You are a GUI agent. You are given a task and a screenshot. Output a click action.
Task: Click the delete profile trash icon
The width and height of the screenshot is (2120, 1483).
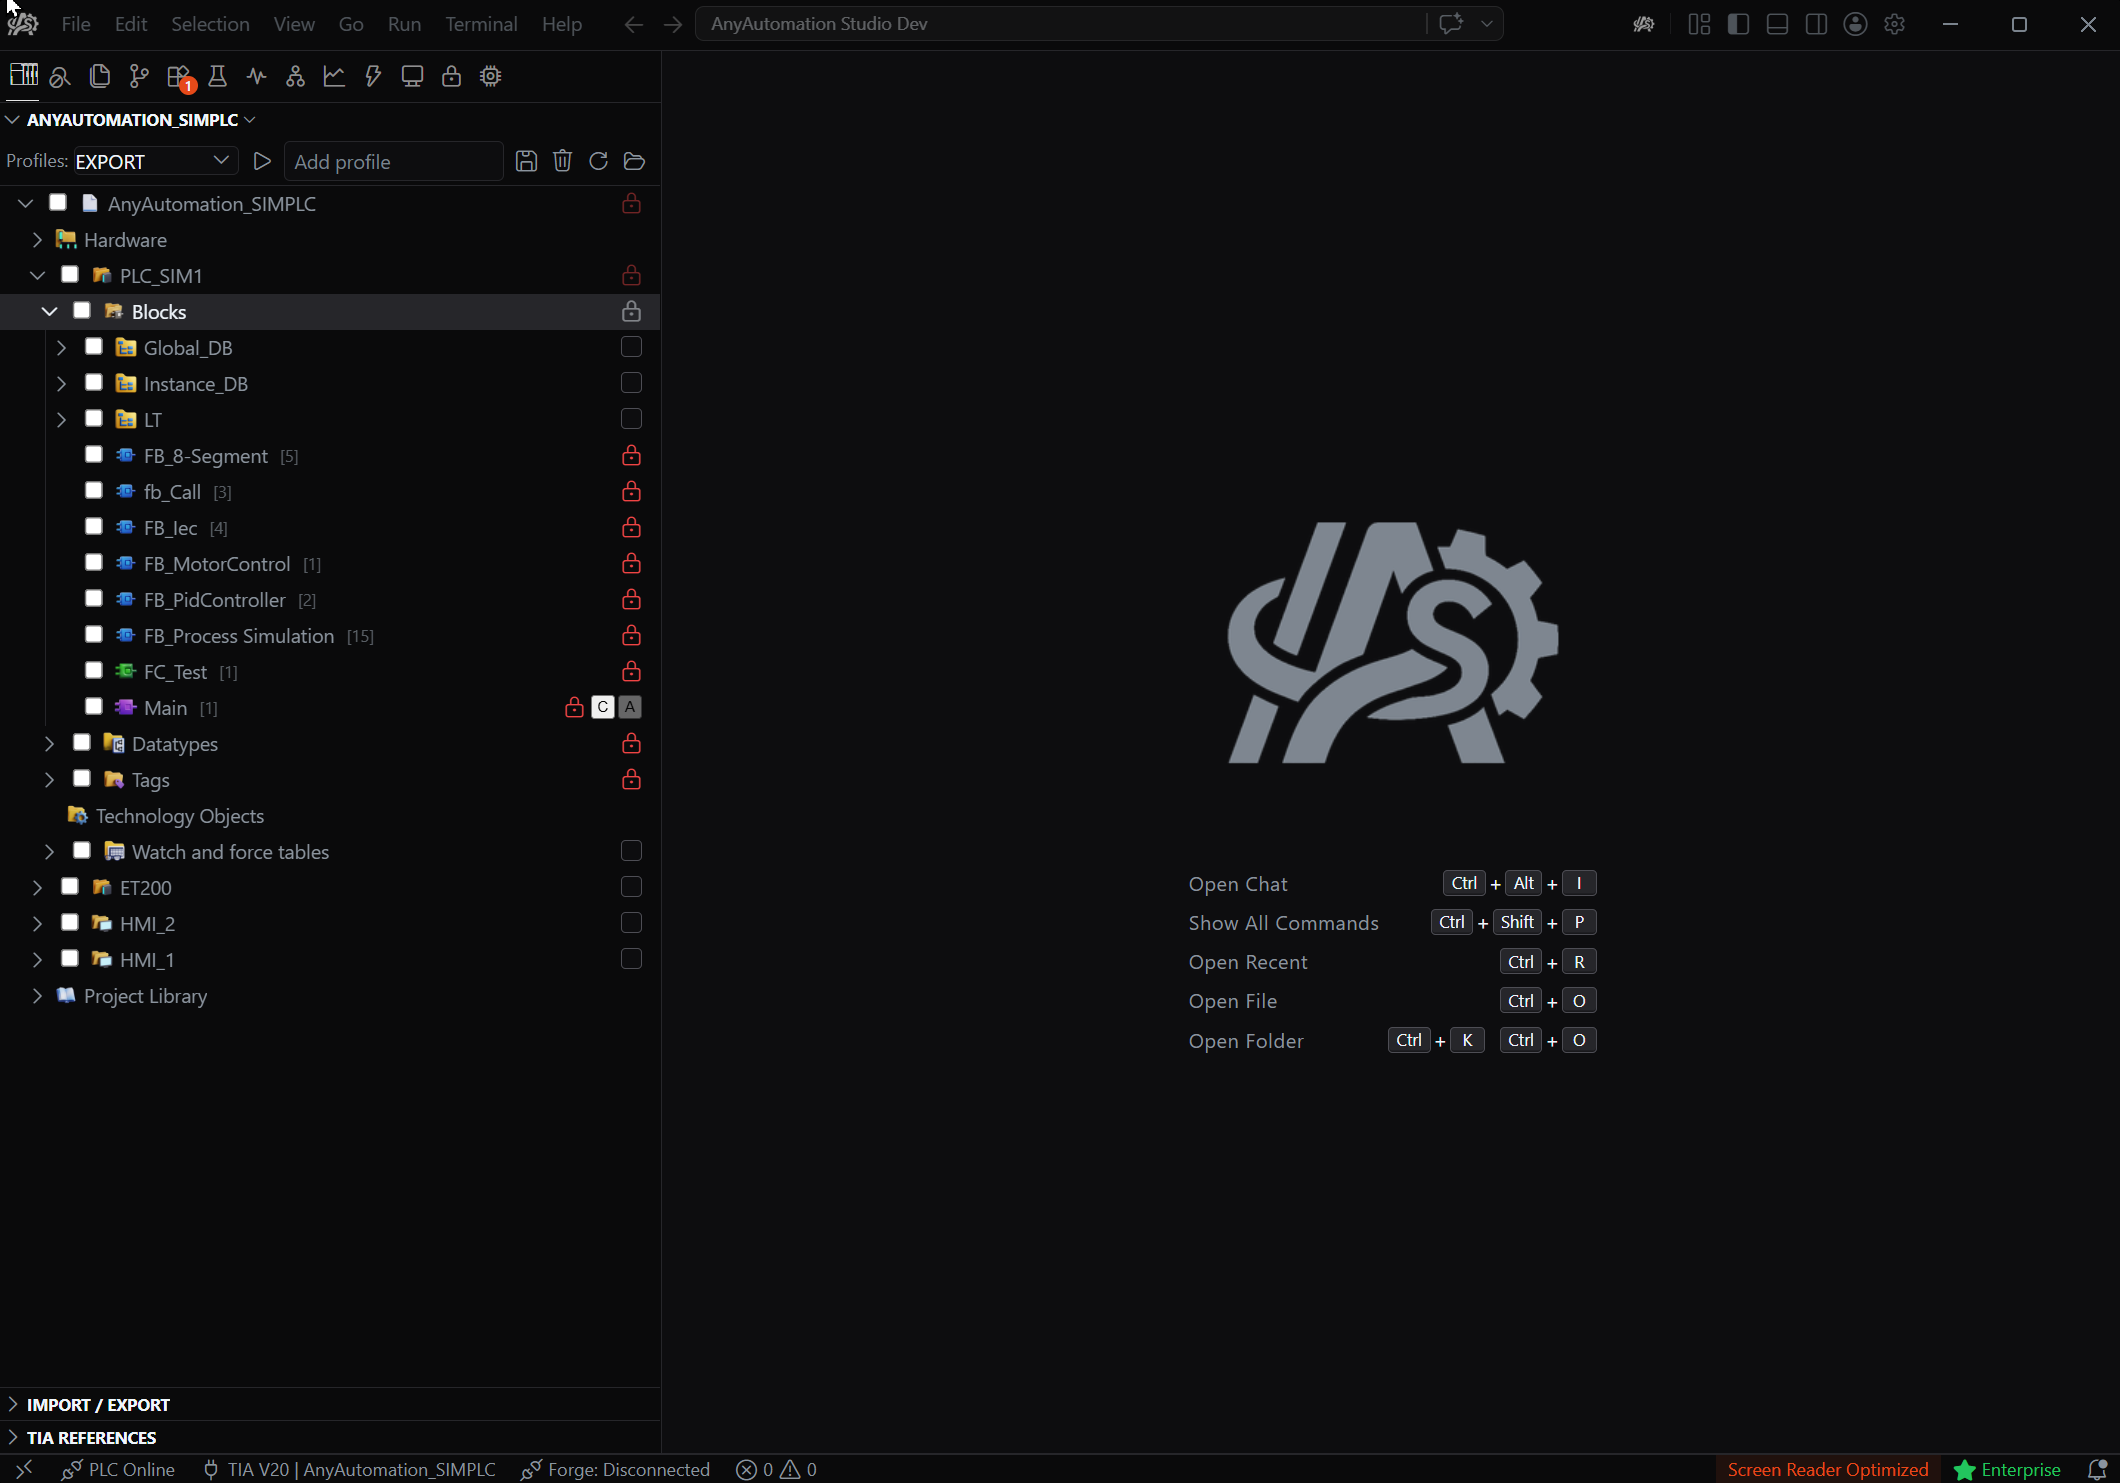coord(562,161)
